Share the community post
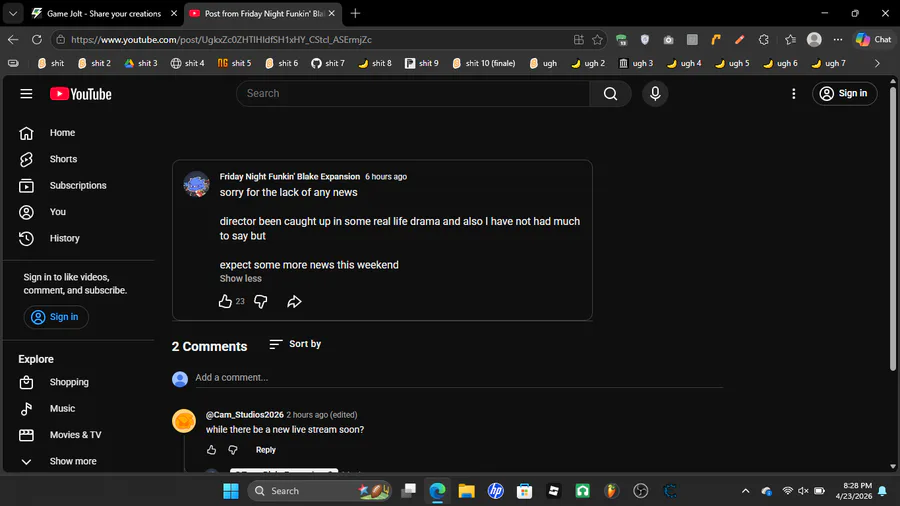 click(x=294, y=301)
